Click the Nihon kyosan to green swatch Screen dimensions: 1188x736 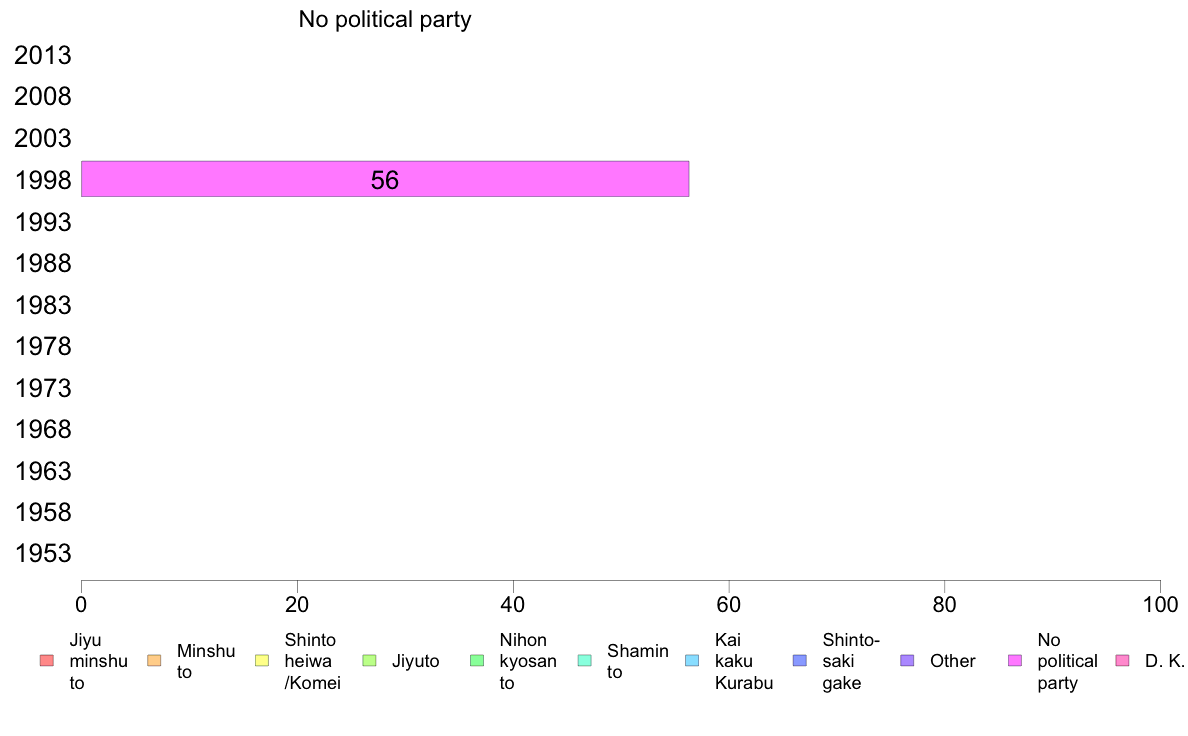tap(477, 661)
